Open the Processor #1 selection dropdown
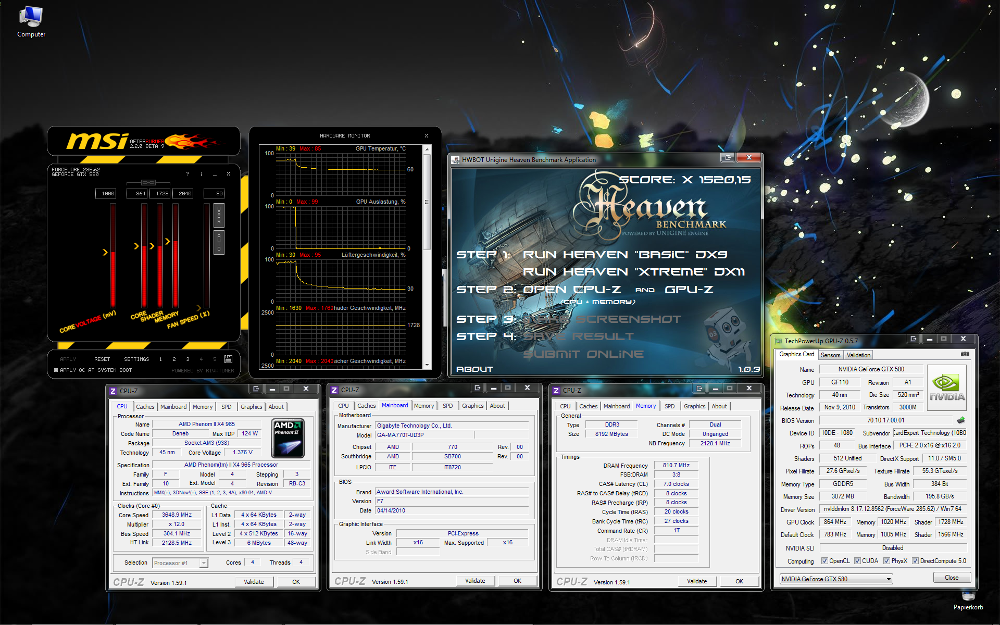This screenshot has height=625, width=1000. (180, 562)
